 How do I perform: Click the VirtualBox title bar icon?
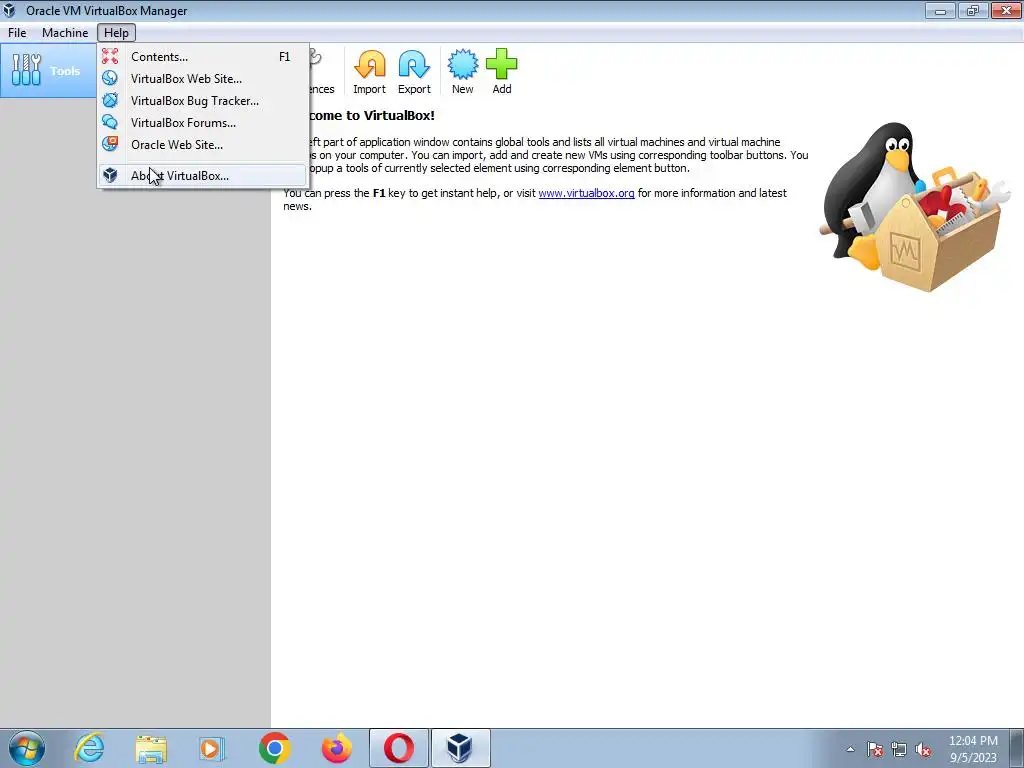10,10
